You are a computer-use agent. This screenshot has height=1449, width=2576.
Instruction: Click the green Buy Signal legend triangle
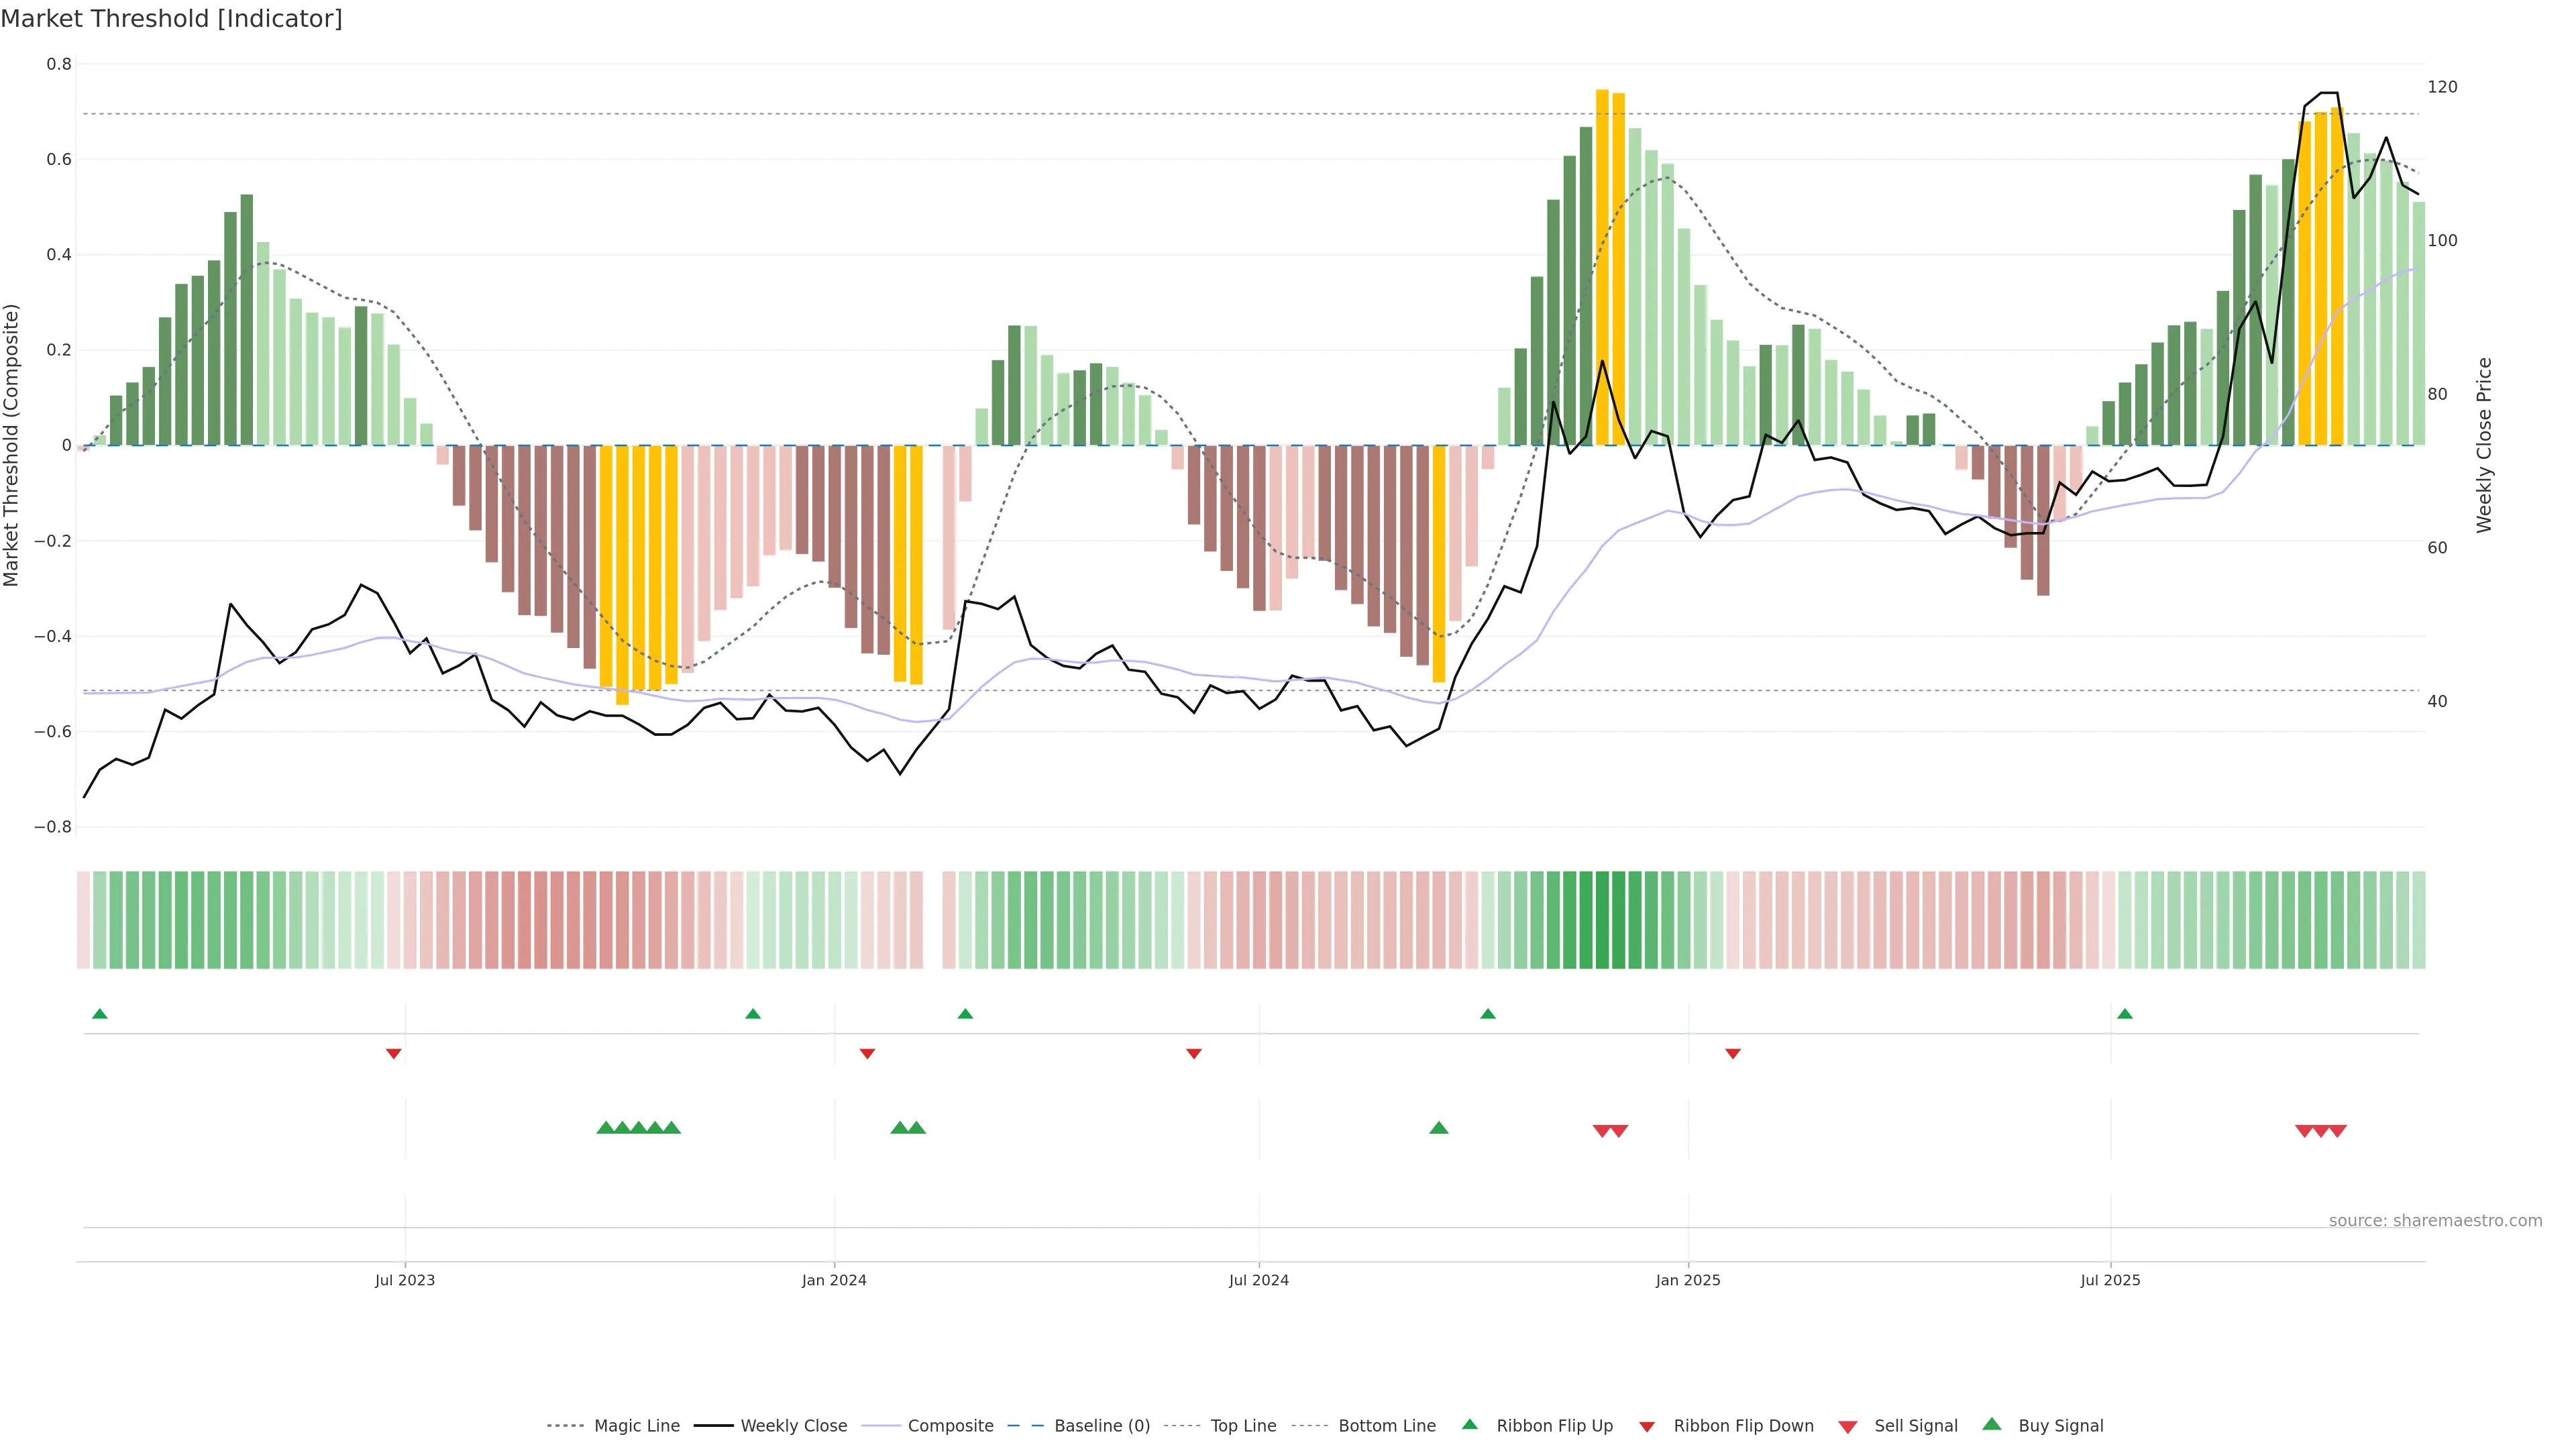tap(1991, 1424)
